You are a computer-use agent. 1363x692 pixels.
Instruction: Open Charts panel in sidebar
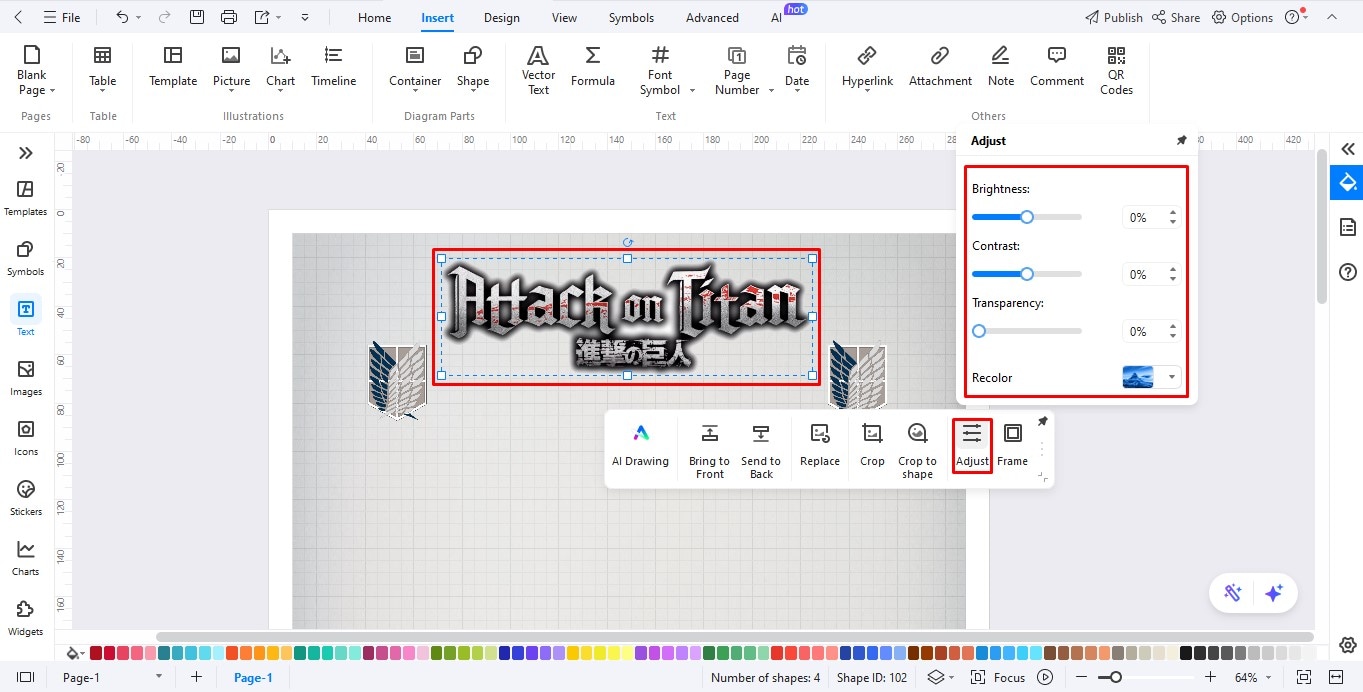pos(26,558)
